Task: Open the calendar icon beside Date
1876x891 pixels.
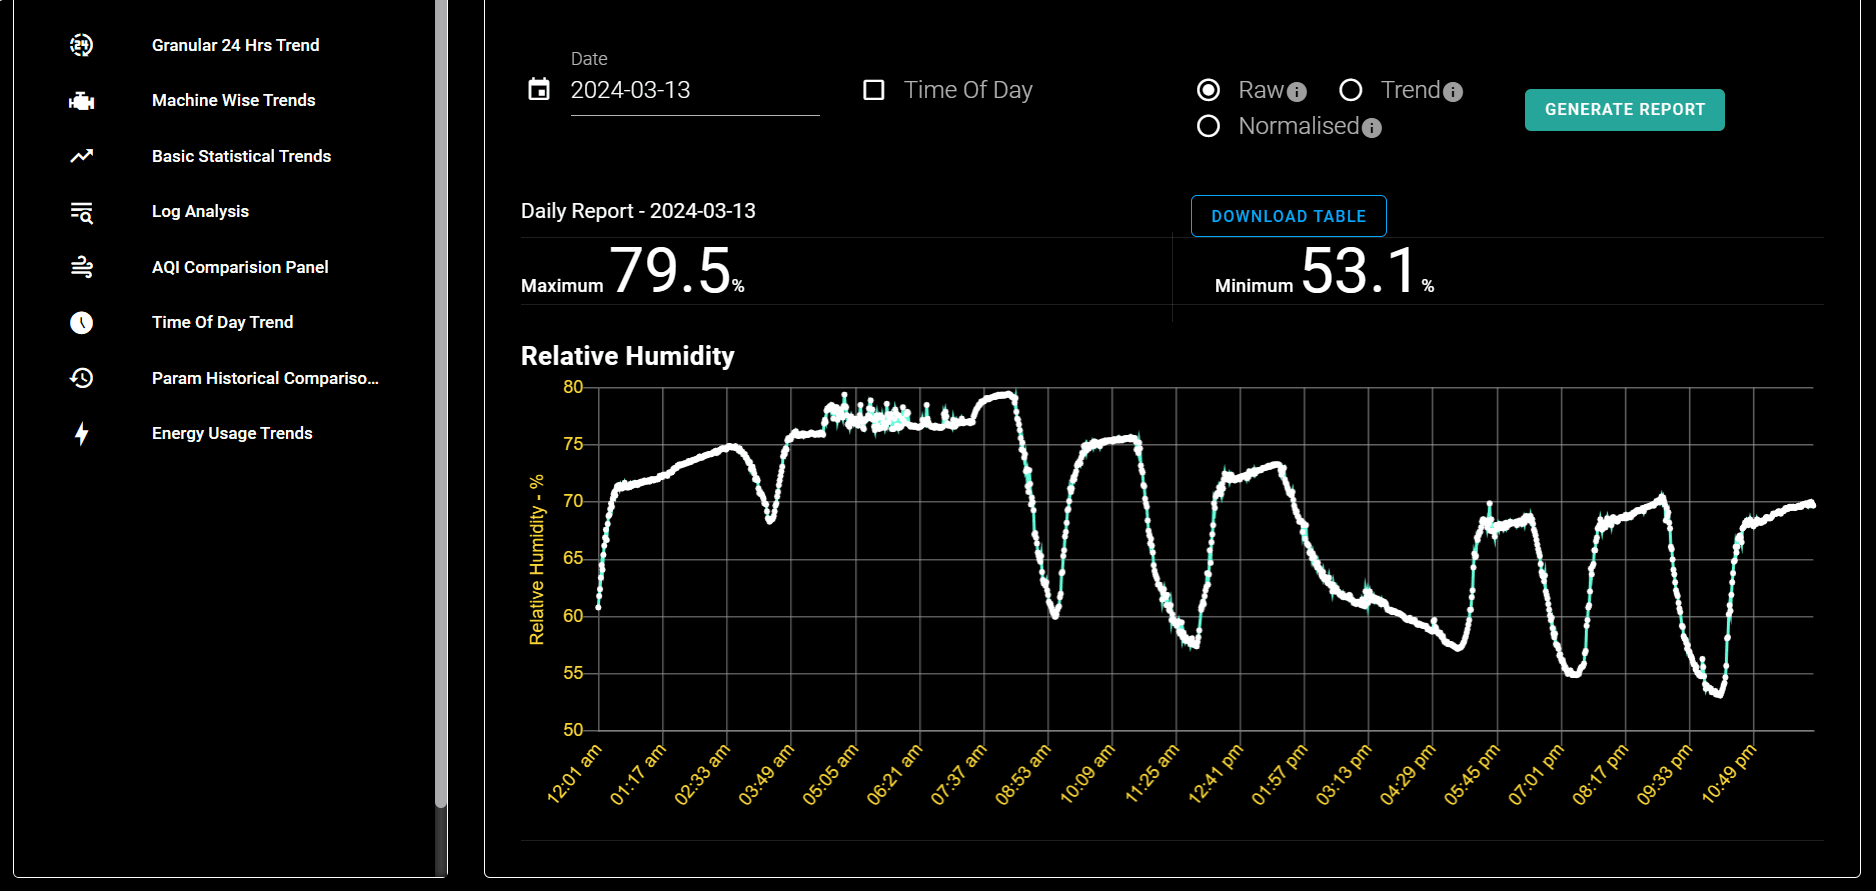Action: point(539,90)
